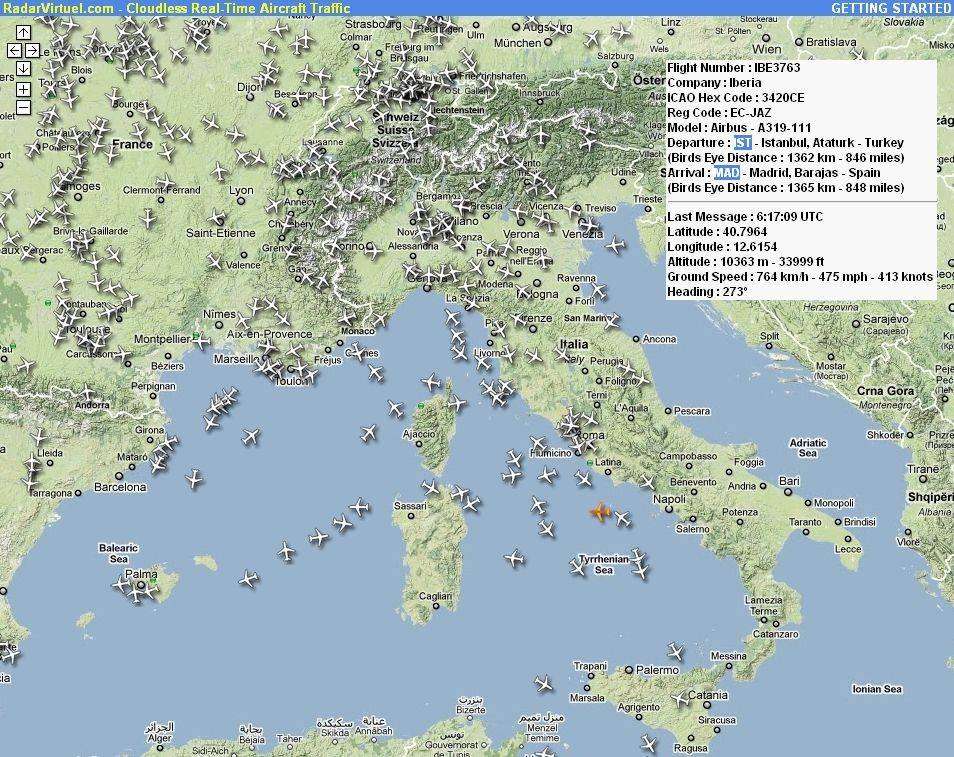Select the aircraft west of Trapani label
This screenshot has height=757, width=954.
coord(543,684)
